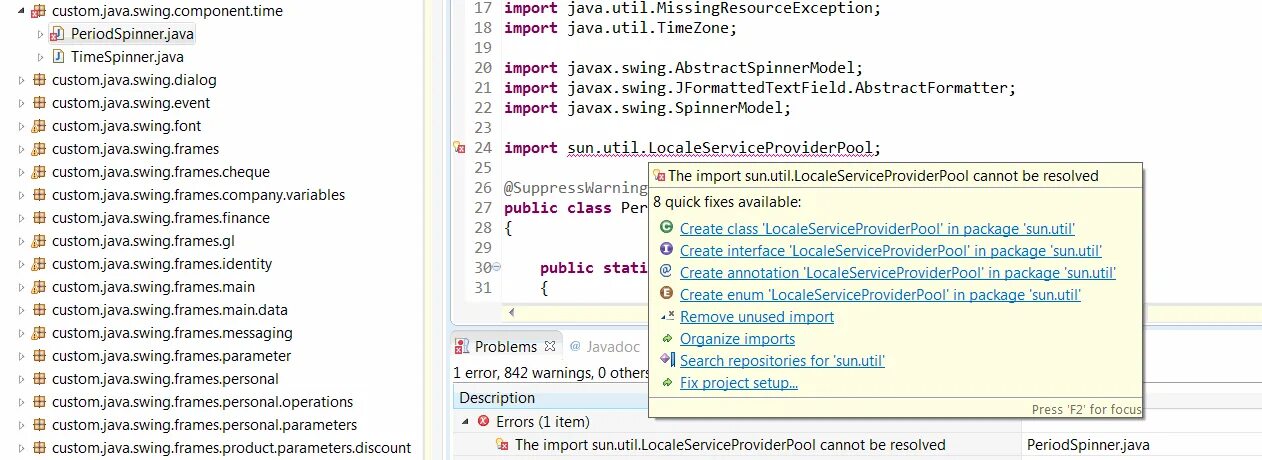
Task: Click the Fix project setup icon
Action: pos(667,382)
